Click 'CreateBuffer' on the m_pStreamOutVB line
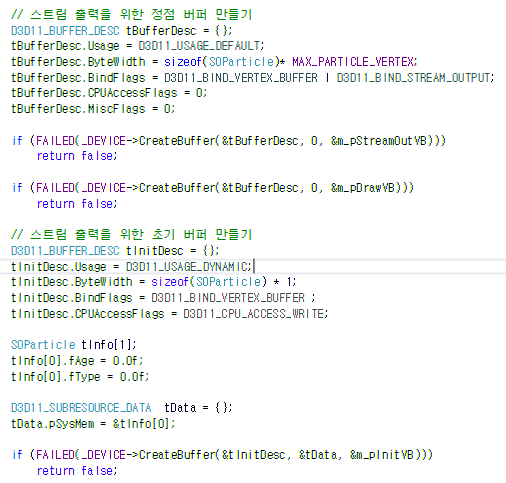506x483 pixels. tap(177, 141)
